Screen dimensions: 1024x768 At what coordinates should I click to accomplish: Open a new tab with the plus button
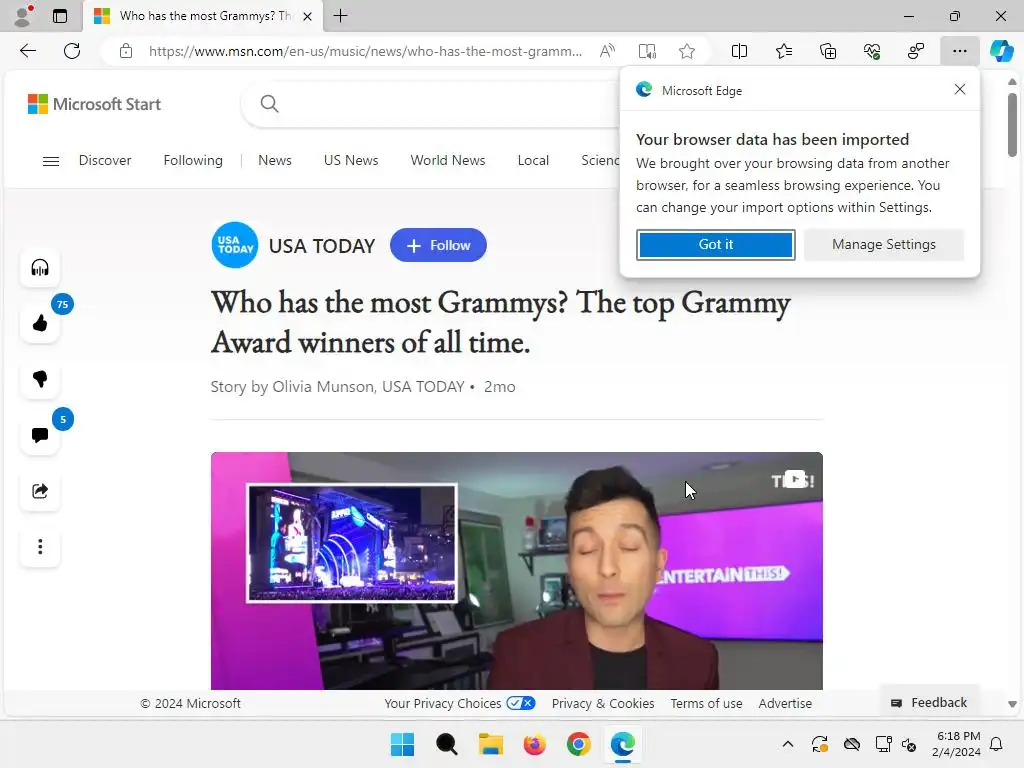pyautogui.click(x=340, y=16)
